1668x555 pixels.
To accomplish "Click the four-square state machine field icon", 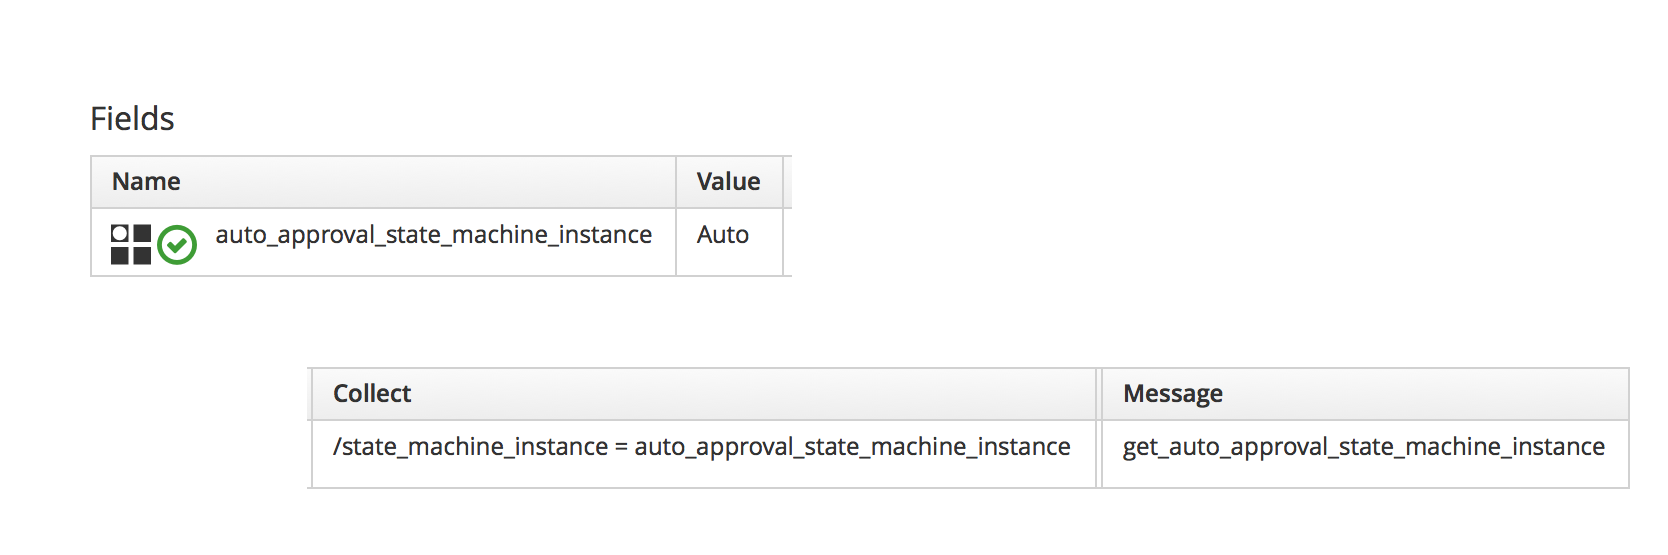I will point(131,244).
